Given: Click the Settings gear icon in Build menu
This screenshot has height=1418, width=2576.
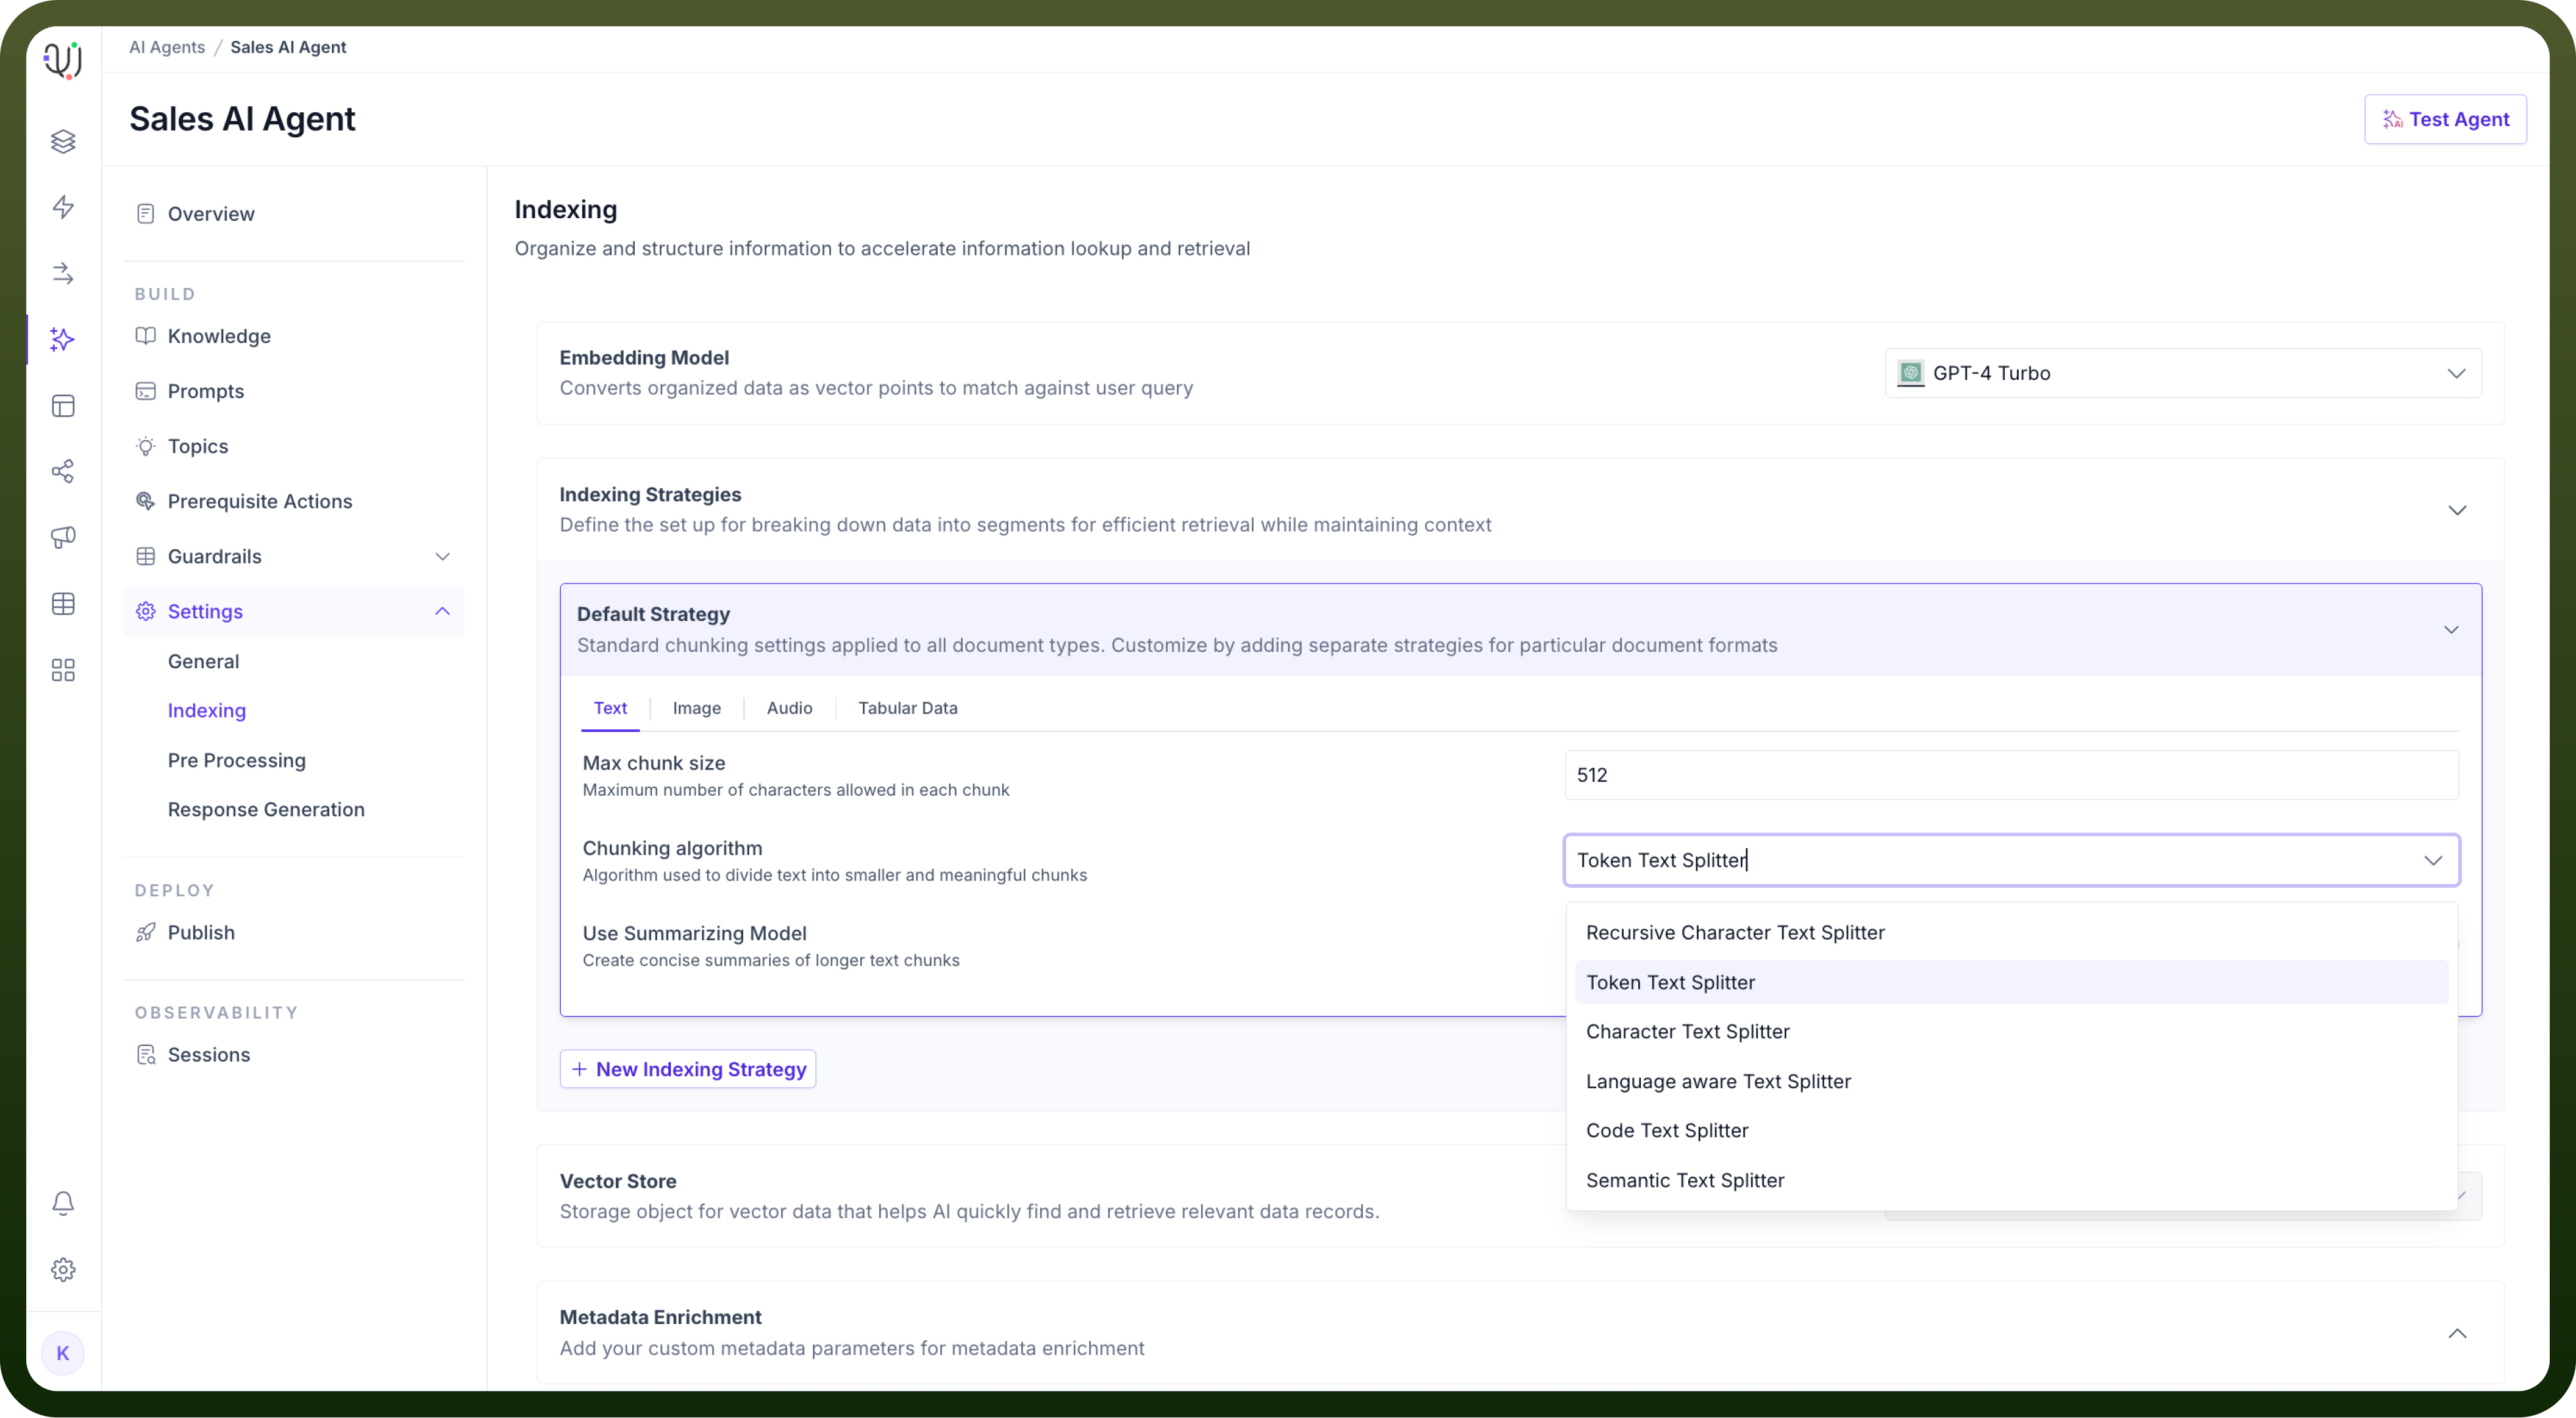Looking at the screenshot, I should pyautogui.click(x=146, y=611).
